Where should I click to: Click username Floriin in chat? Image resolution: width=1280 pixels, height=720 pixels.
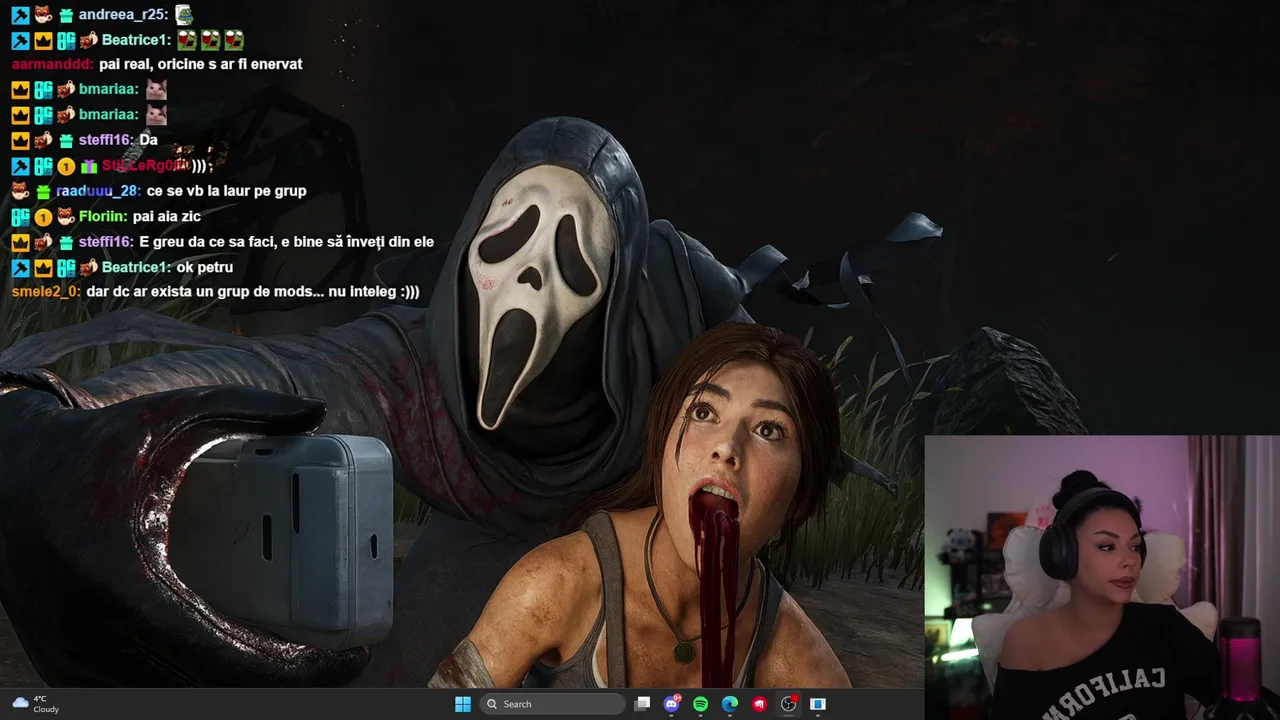click(103, 216)
